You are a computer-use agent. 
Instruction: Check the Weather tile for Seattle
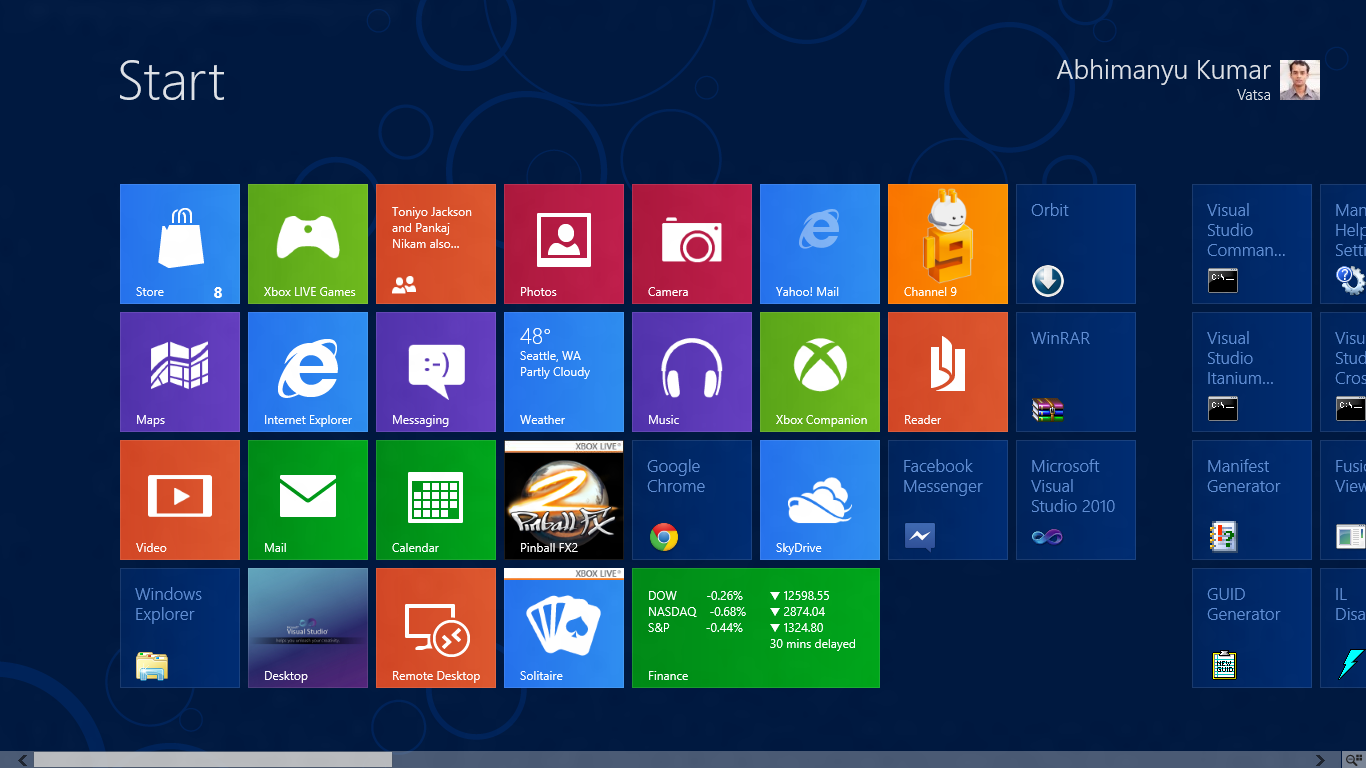(x=564, y=372)
